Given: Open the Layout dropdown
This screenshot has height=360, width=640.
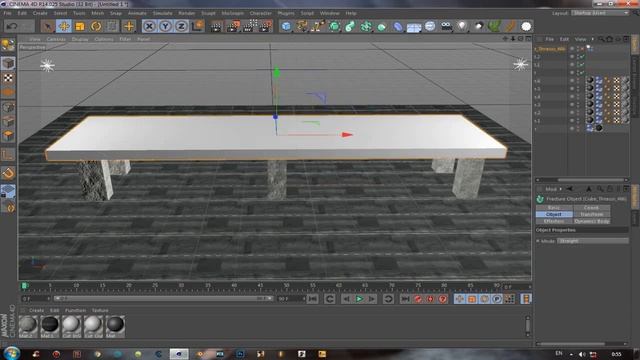Looking at the screenshot, I should [600, 13].
